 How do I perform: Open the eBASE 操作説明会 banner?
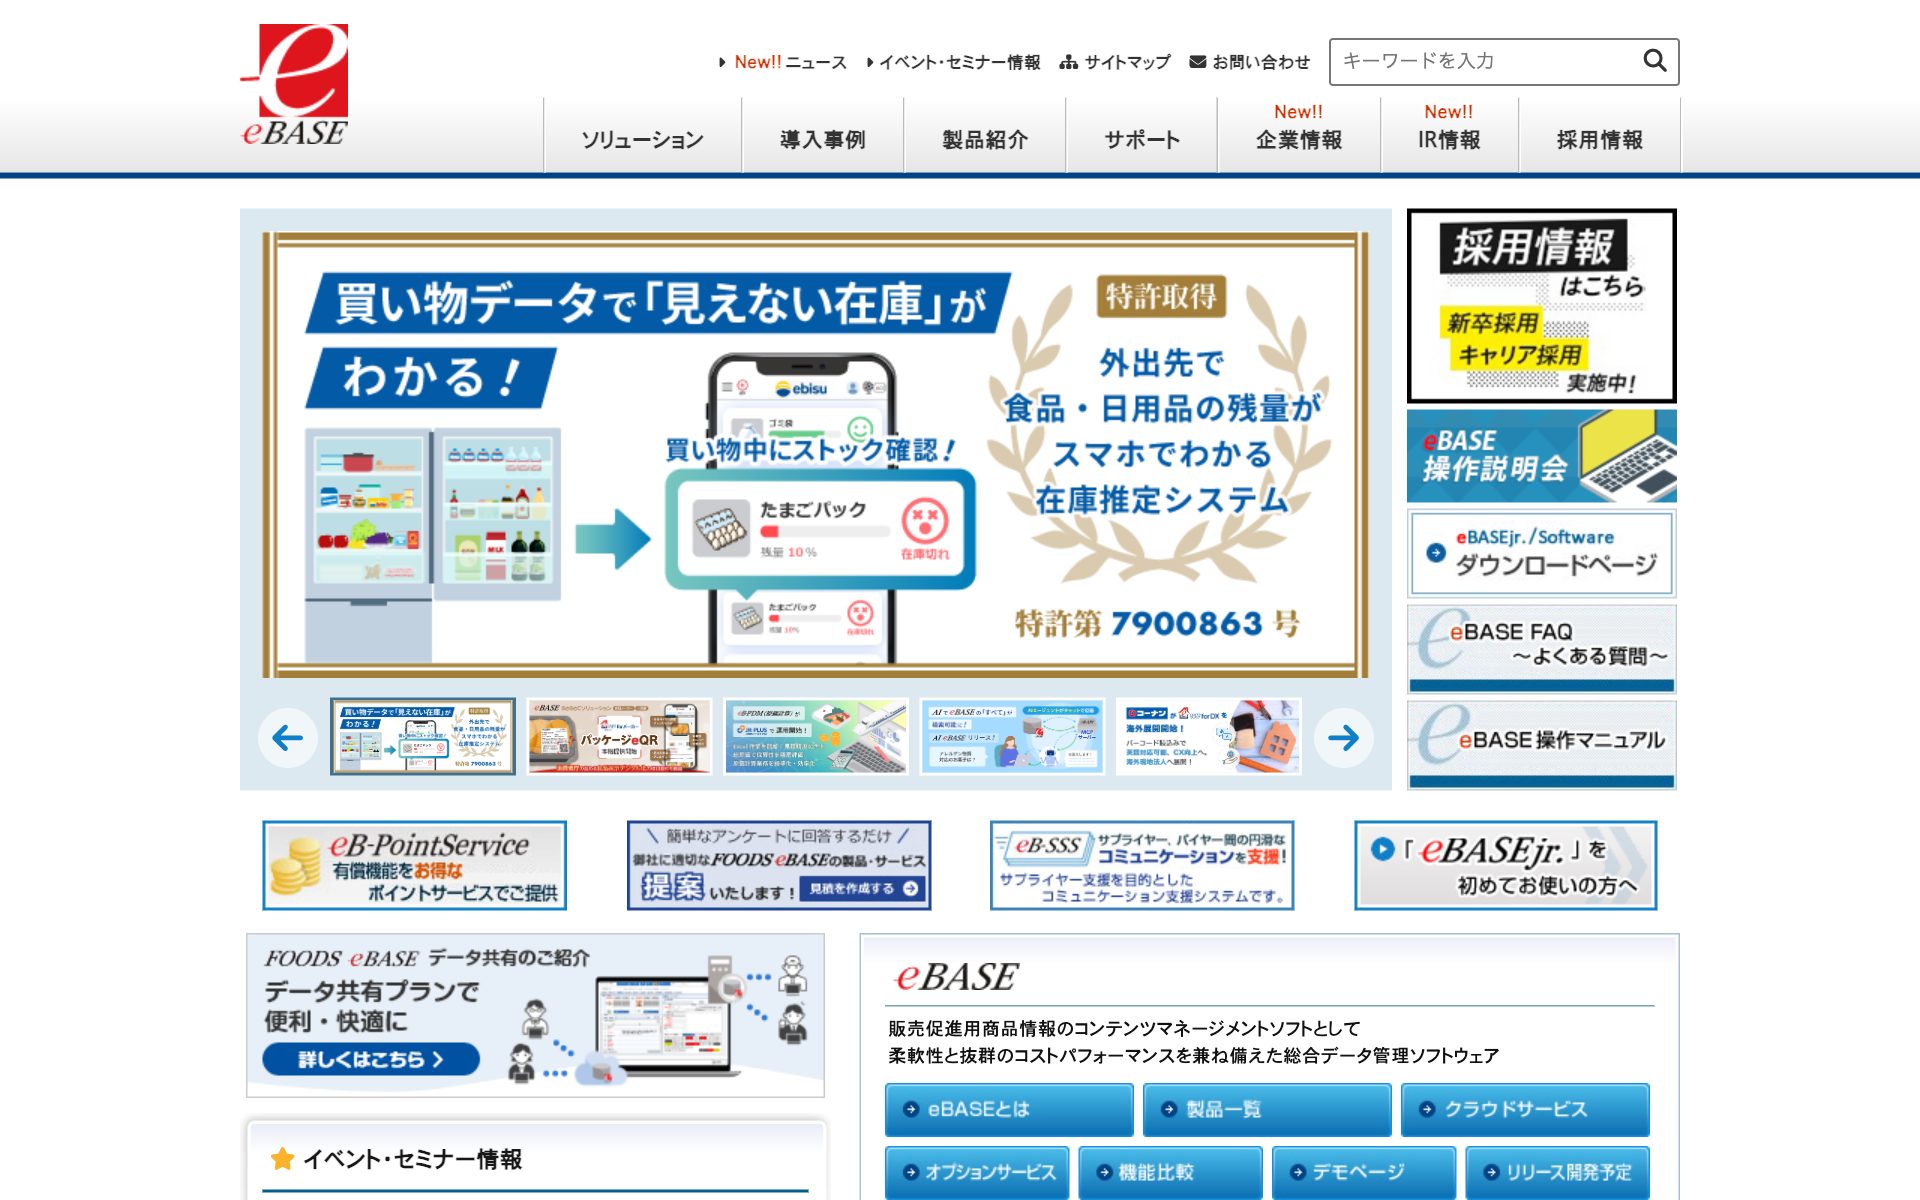pyautogui.click(x=1541, y=456)
